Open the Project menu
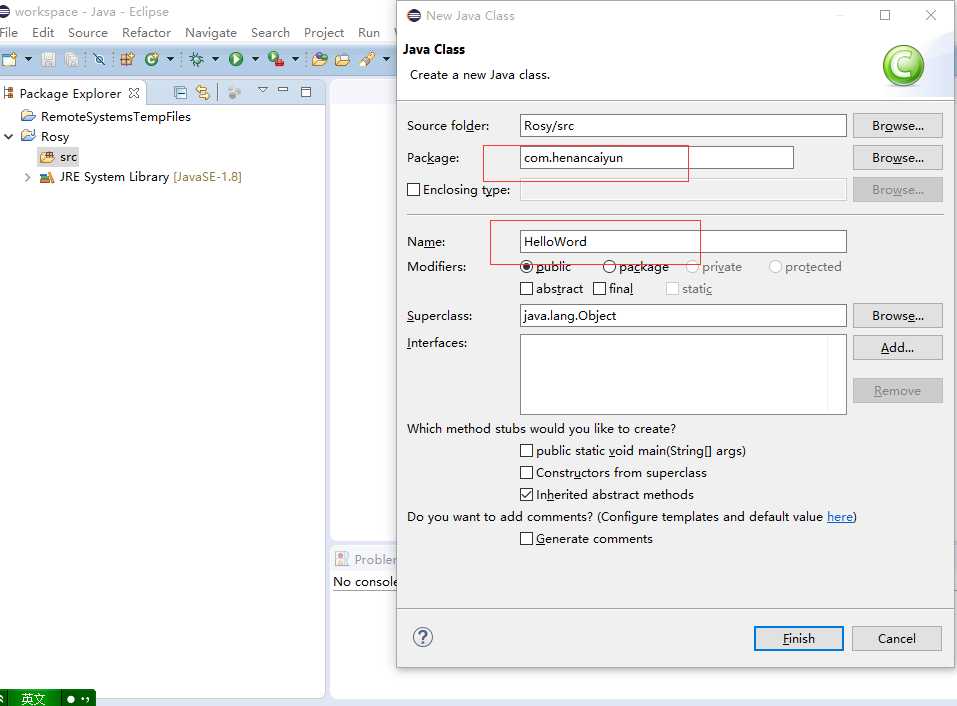Image resolution: width=957 pixels, height=706 pixels. click(324, 32)
